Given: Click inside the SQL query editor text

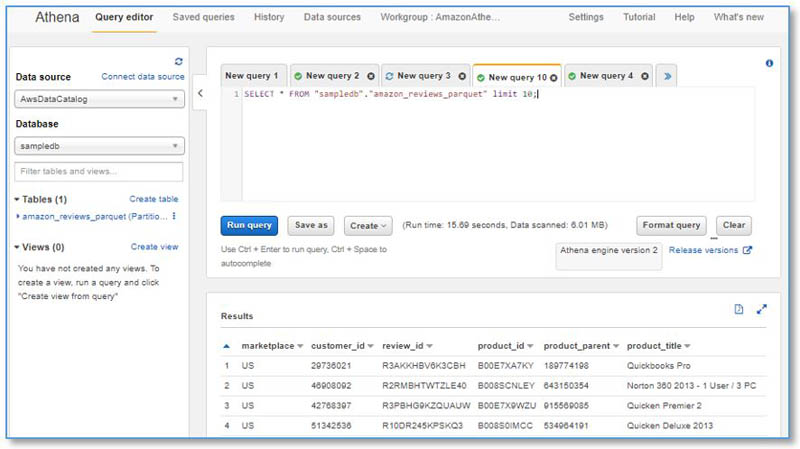Looking at the screenshot, I should click(x=390, y=94).
